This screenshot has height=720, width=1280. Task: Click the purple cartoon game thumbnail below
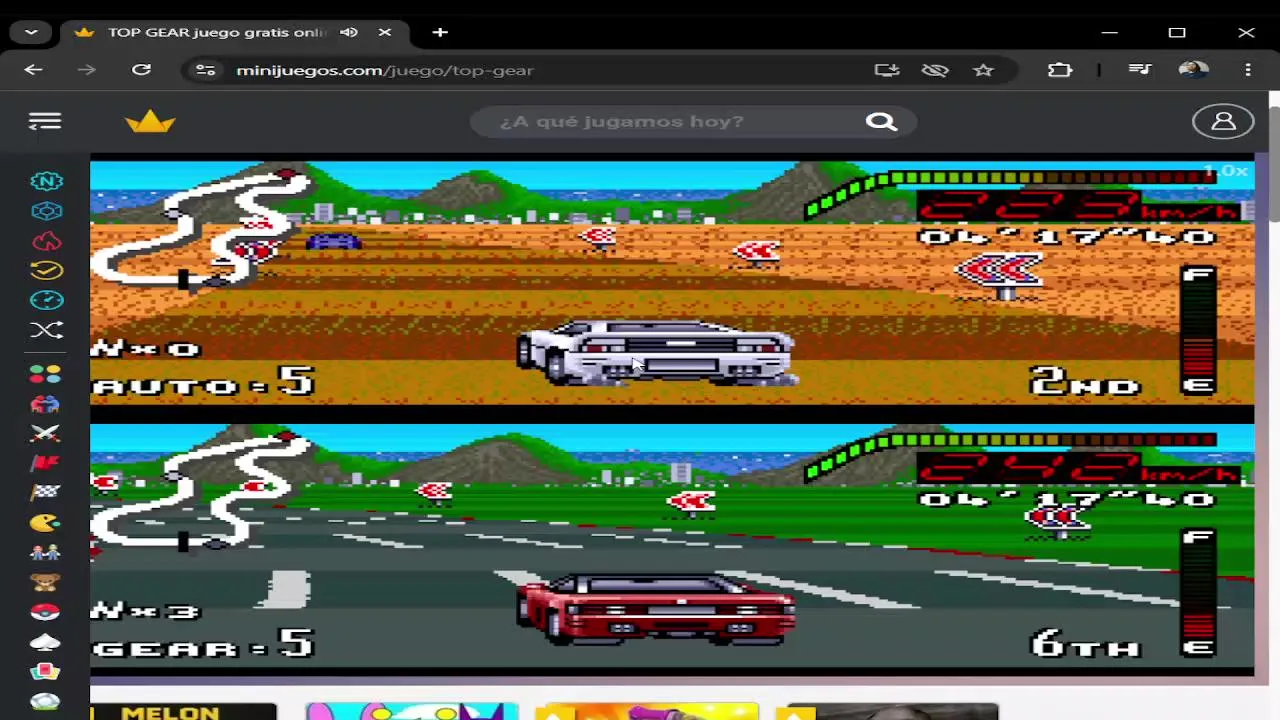tap(412, 712)
